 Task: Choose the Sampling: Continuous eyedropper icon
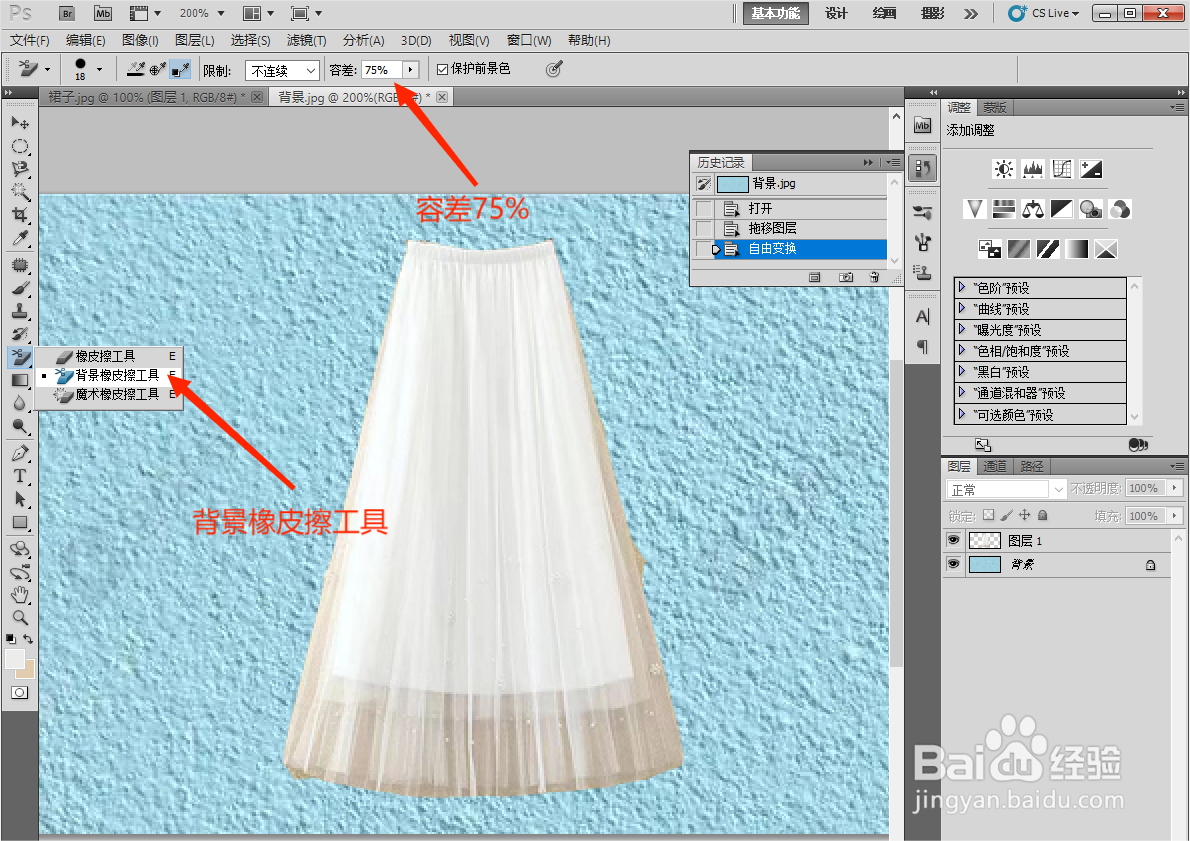pyautogui.click(x=136, y=69)
